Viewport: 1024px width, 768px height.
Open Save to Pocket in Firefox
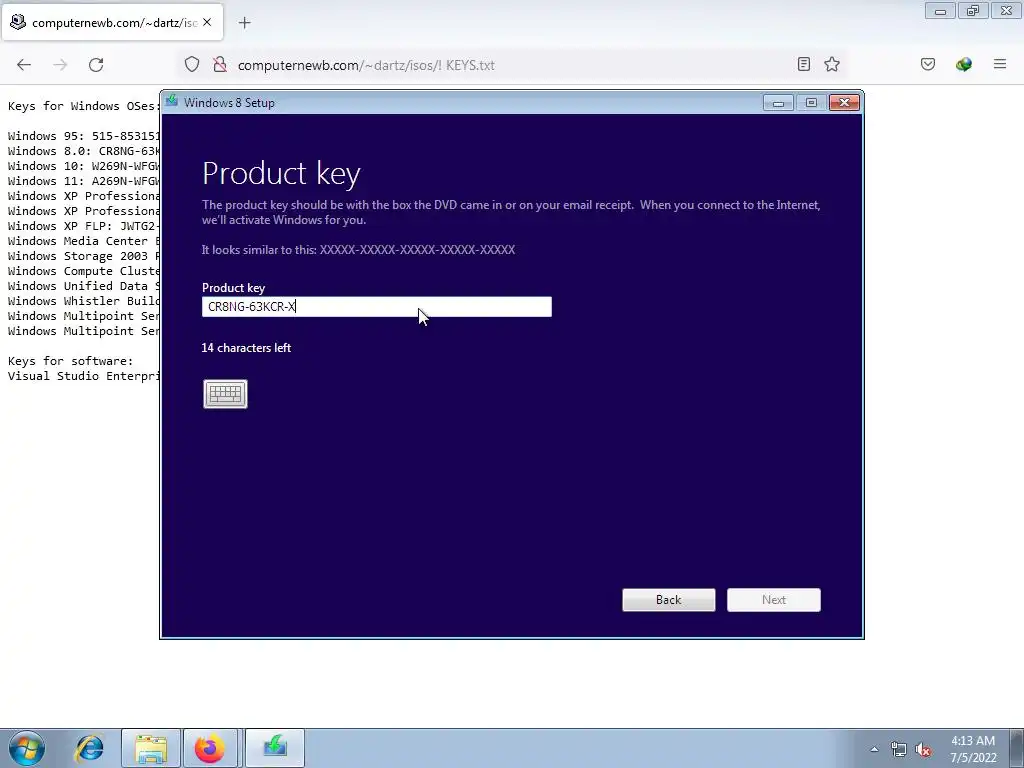[928, 64]
